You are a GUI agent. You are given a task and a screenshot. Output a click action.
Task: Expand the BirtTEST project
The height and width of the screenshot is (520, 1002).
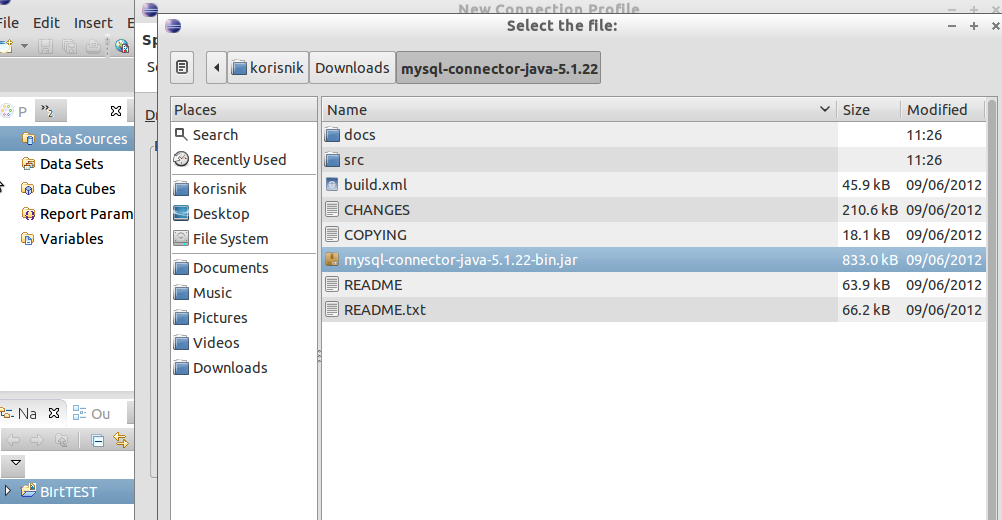[8, 491]
